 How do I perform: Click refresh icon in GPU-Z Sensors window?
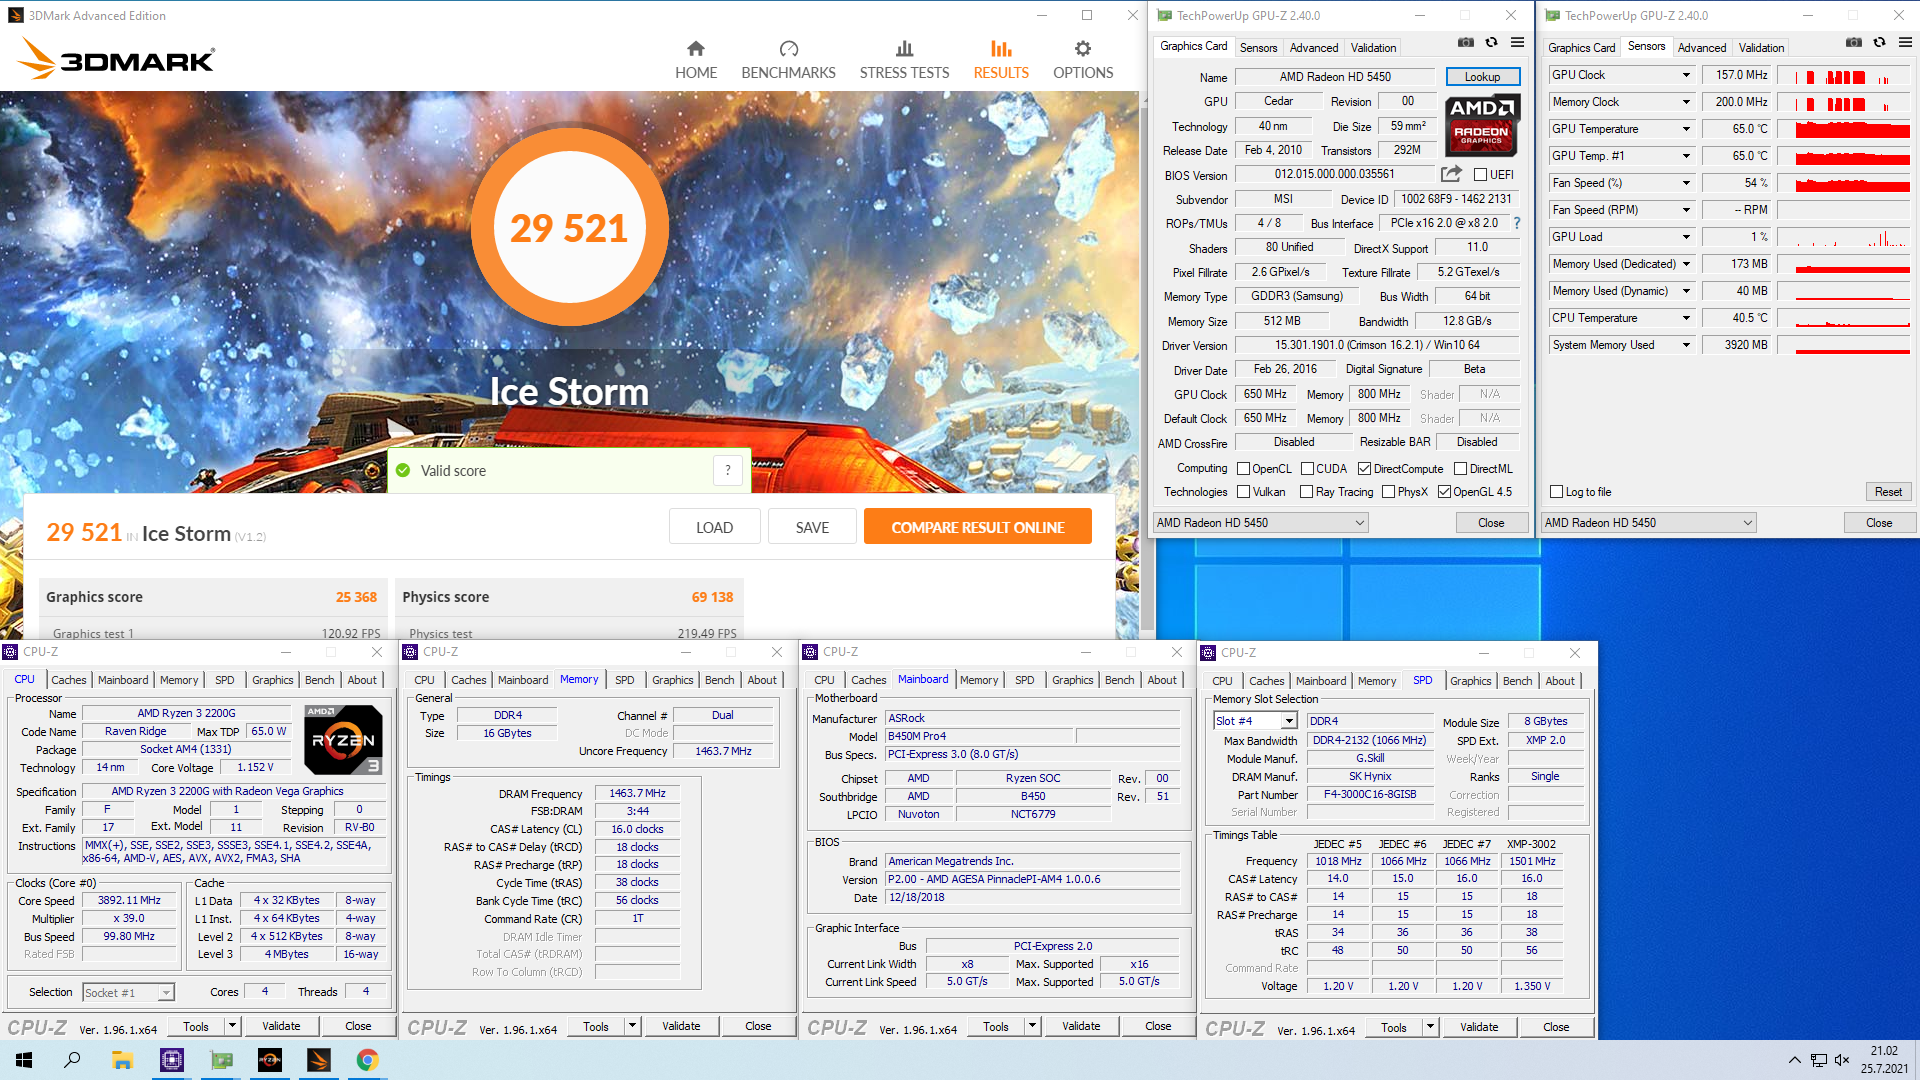[x=1879, y=43]
